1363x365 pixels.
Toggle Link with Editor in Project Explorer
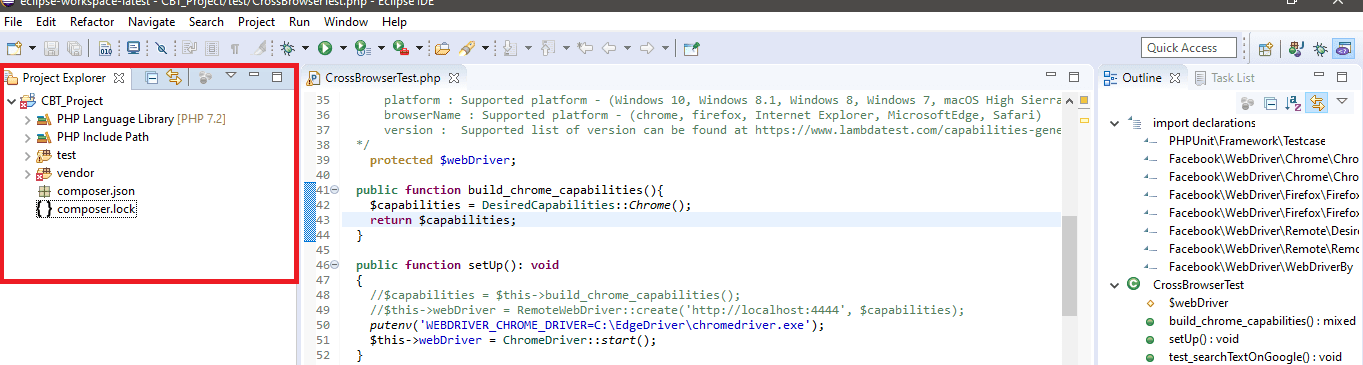tap(174, 76)
